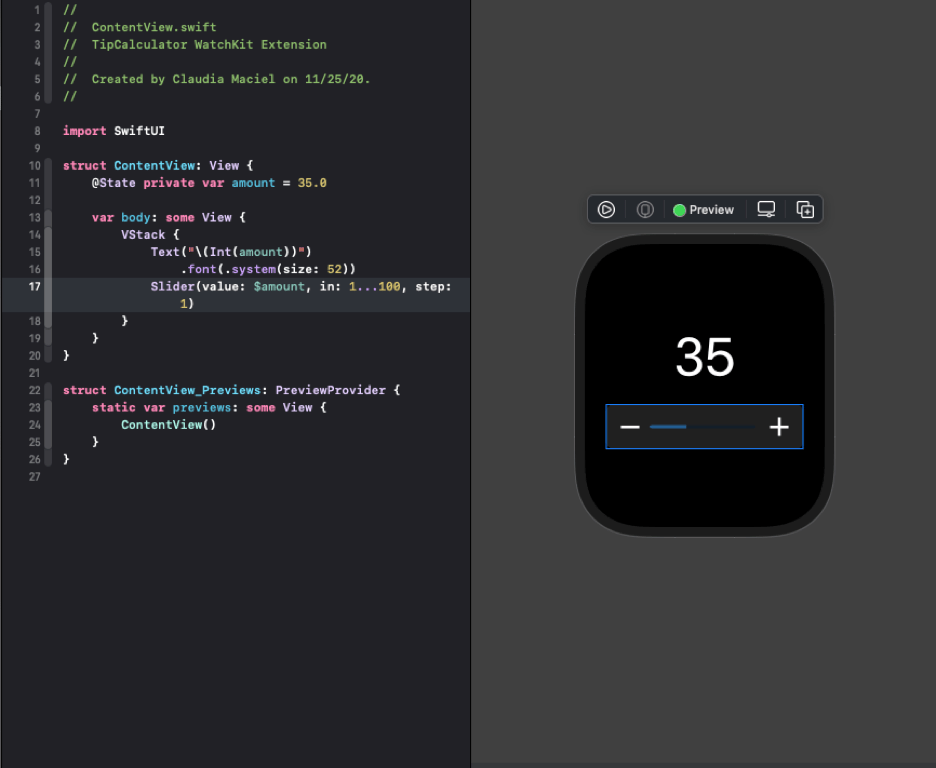Image resolution: width=936 pixels, height=768 pixels.
Task: Collapse the body property at line 13
Action: 49,218
